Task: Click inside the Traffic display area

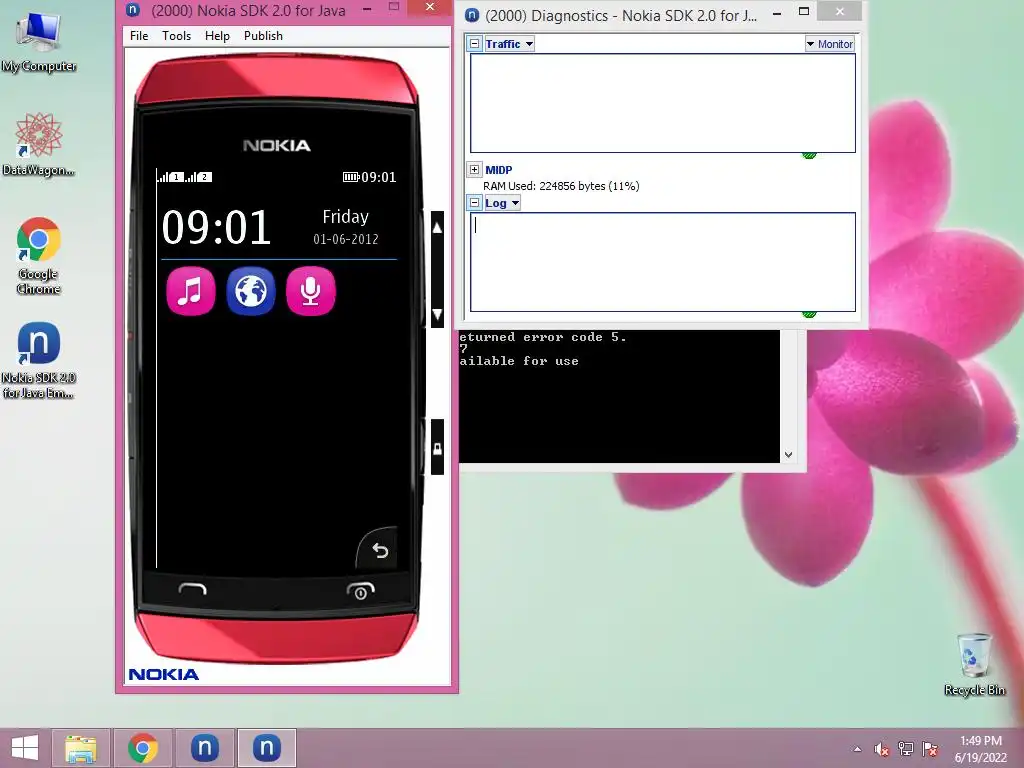Action: point(663,103)
